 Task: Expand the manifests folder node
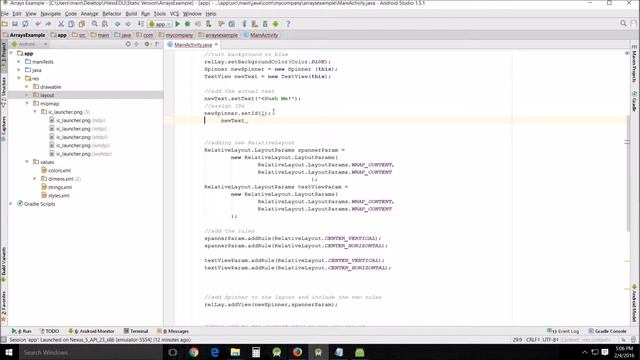coord(19,62)
